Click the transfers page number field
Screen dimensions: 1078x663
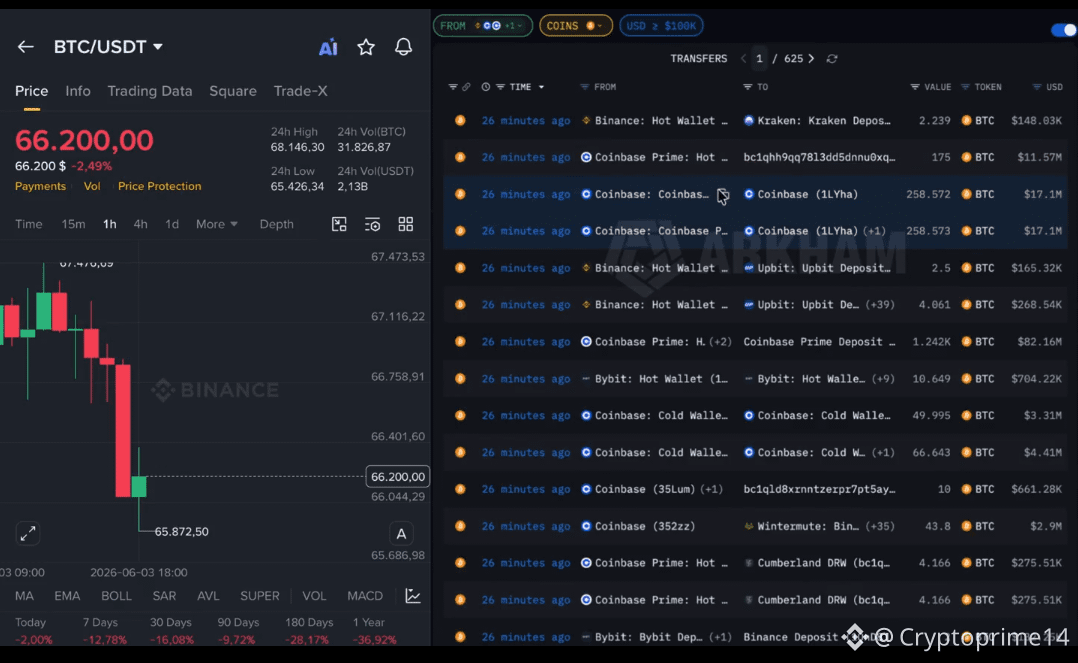(x=759, y=58)
